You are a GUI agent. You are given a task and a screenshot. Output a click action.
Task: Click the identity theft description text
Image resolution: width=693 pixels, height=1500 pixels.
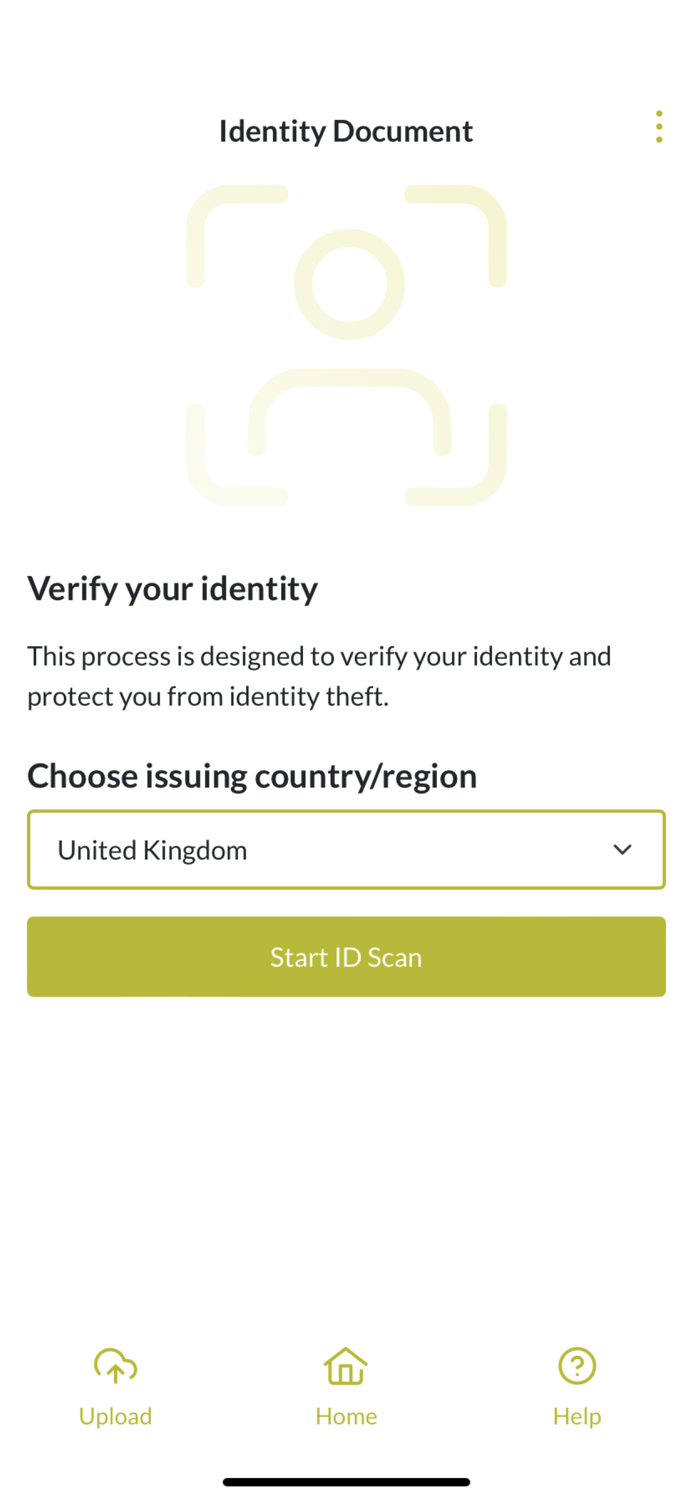tap(319, 676)
